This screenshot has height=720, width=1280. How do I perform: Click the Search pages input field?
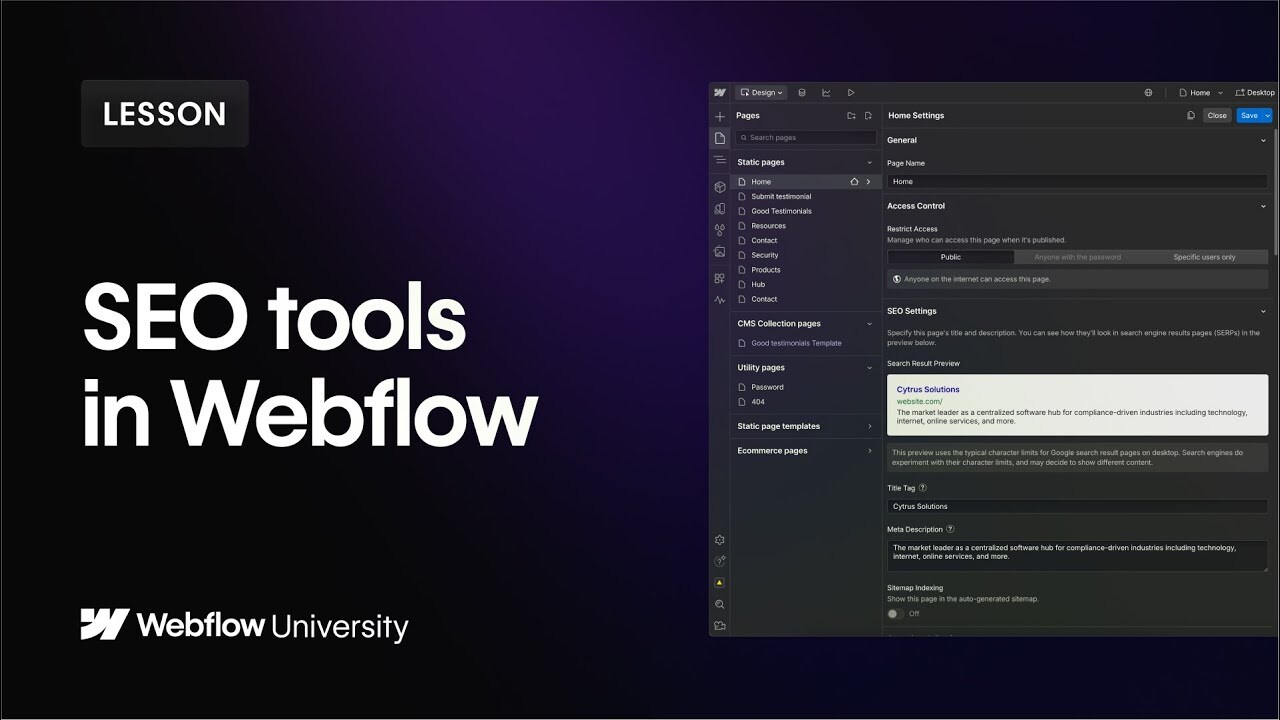pos(805,137)
